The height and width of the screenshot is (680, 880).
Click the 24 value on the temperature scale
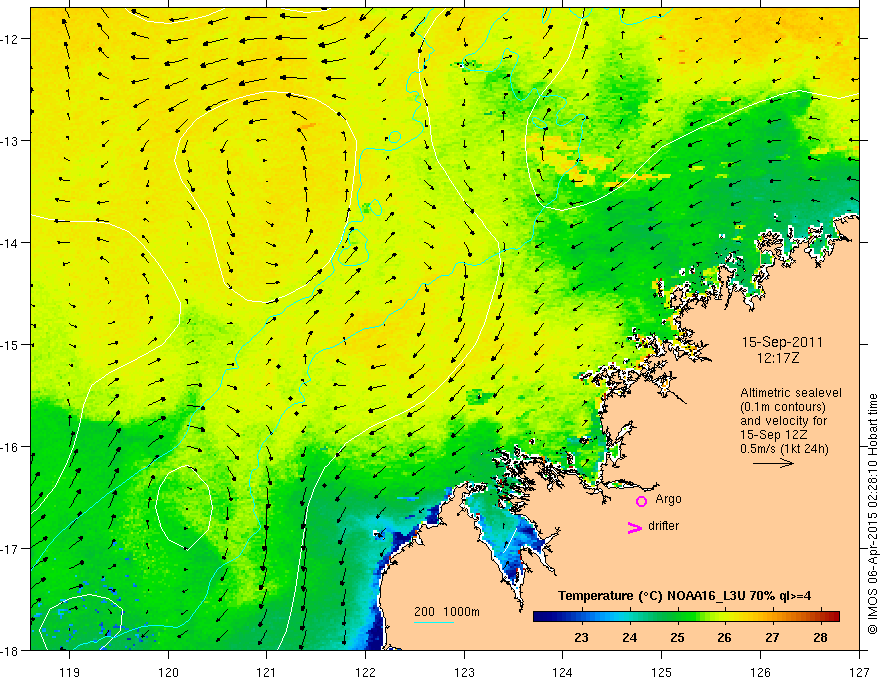(629, 637)
